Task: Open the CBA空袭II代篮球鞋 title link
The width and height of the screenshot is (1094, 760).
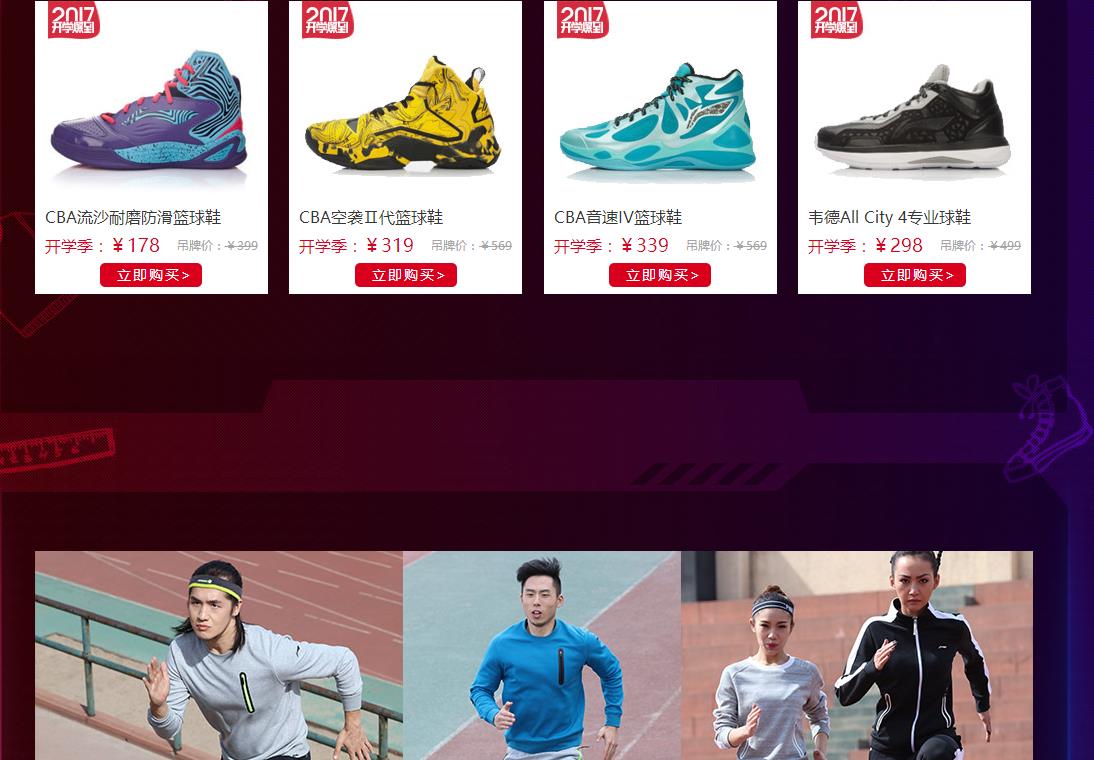Action: (x=371, y=218)
